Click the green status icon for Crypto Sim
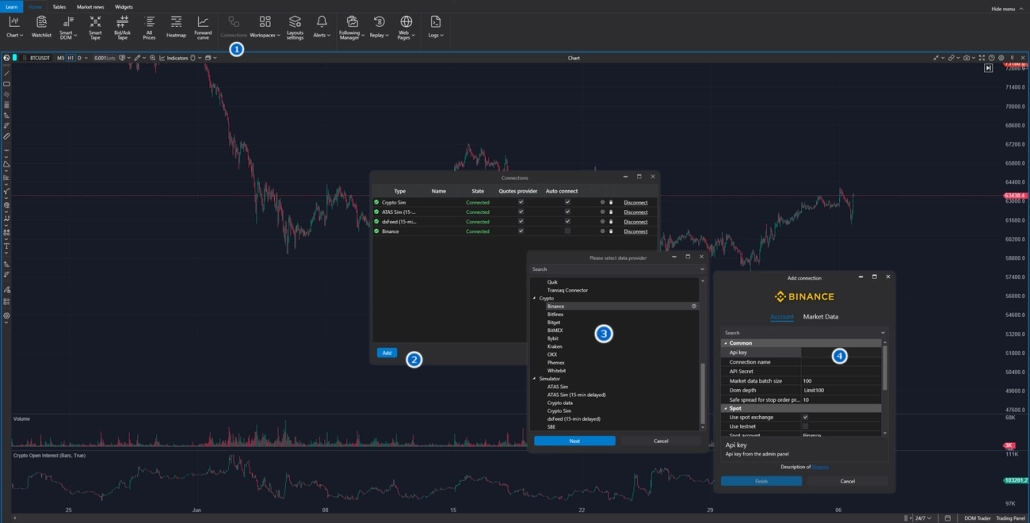This screenshot has height=523, width=1030. pos(376,202)
